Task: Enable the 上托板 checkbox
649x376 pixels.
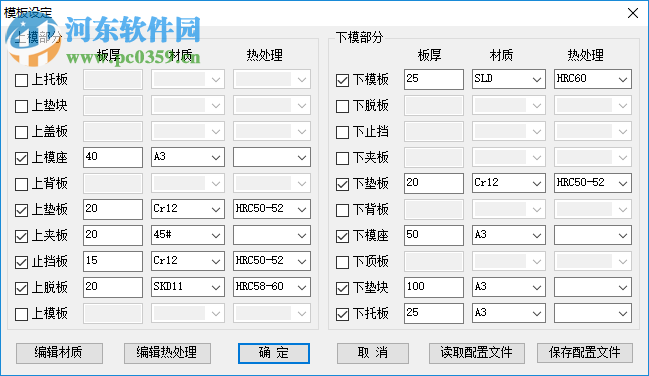Action: coord(21,80)
